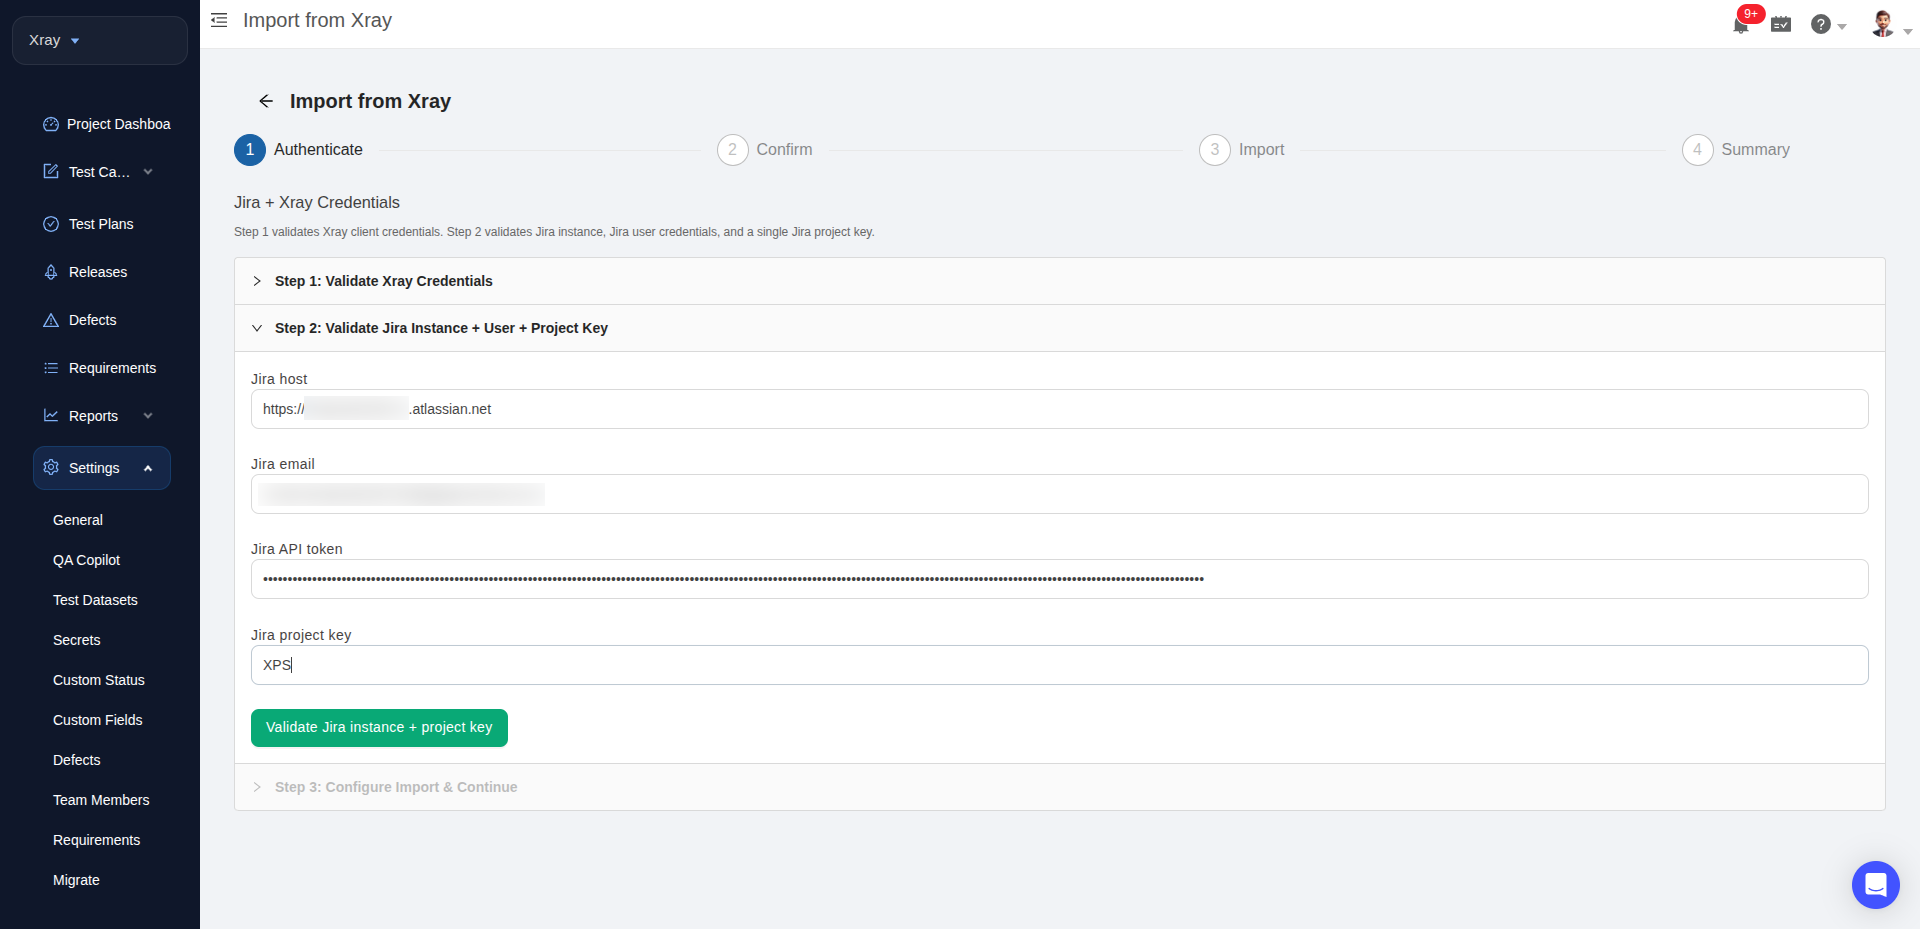The height and width of the screenshot is (929, 1920).
Task: Open Test Datasets settings
Action: click(95, 600)
